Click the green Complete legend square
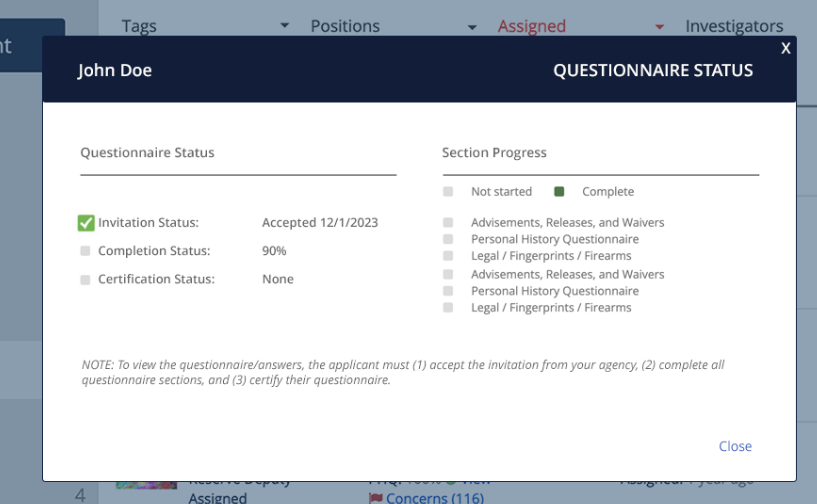The height and width of the screenshot is (504, 817). click(559, 192)
